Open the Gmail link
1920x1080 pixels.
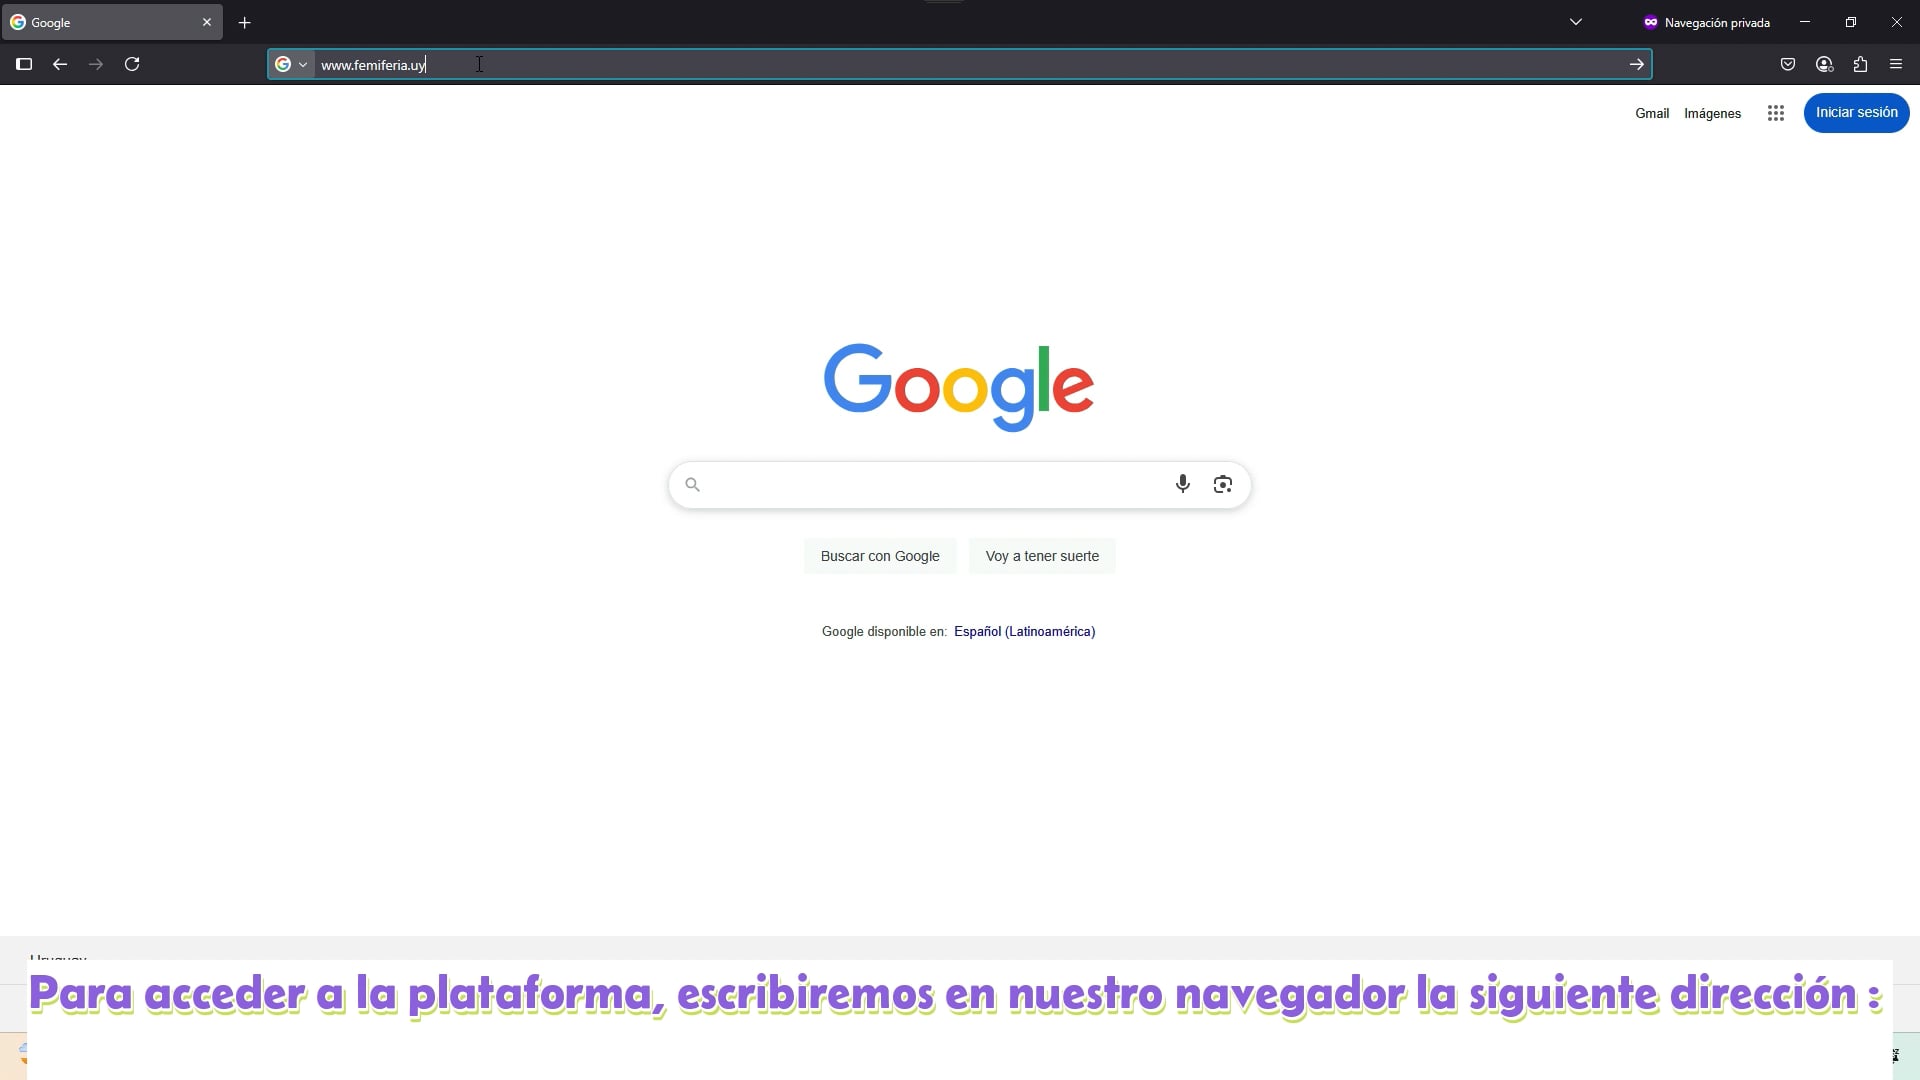pos(1651,113)
